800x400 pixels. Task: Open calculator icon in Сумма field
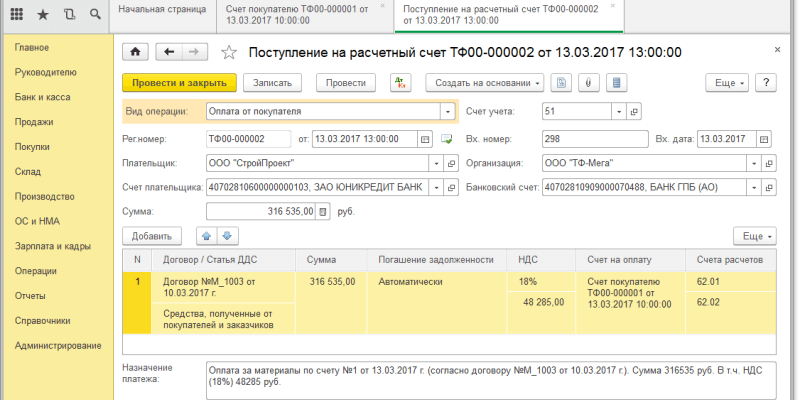click(x=322, y=212)
